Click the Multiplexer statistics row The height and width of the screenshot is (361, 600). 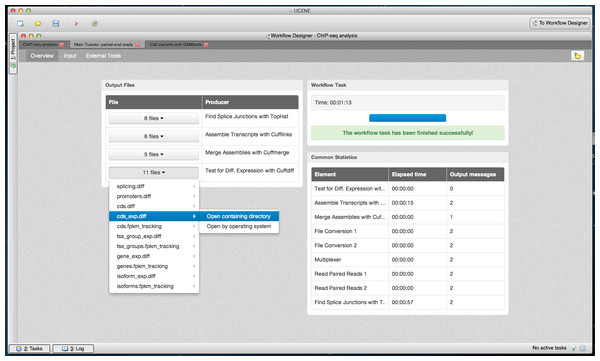[408, 260]
